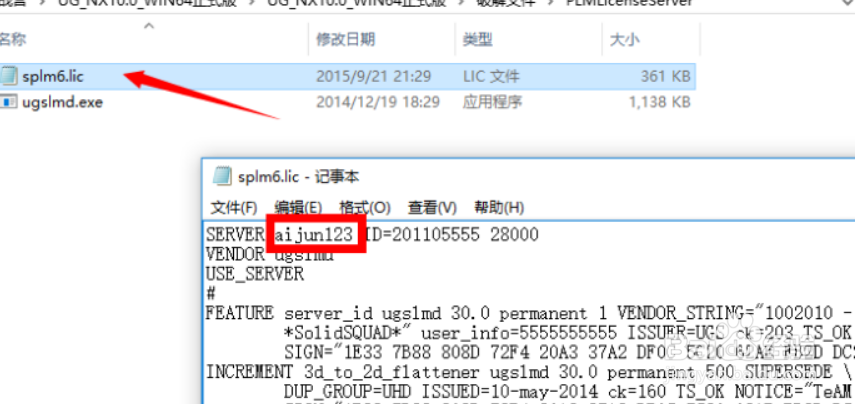Click the 361 KB size cell
The width and height of the screenshot is (865, 404).
pos(665,76)
